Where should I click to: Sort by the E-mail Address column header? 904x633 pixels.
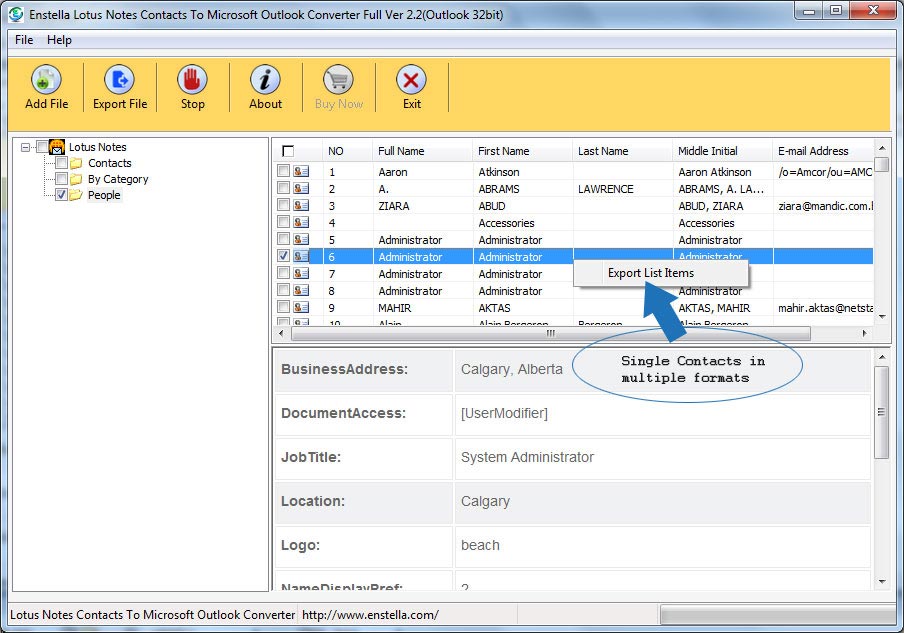coord(813,151)
